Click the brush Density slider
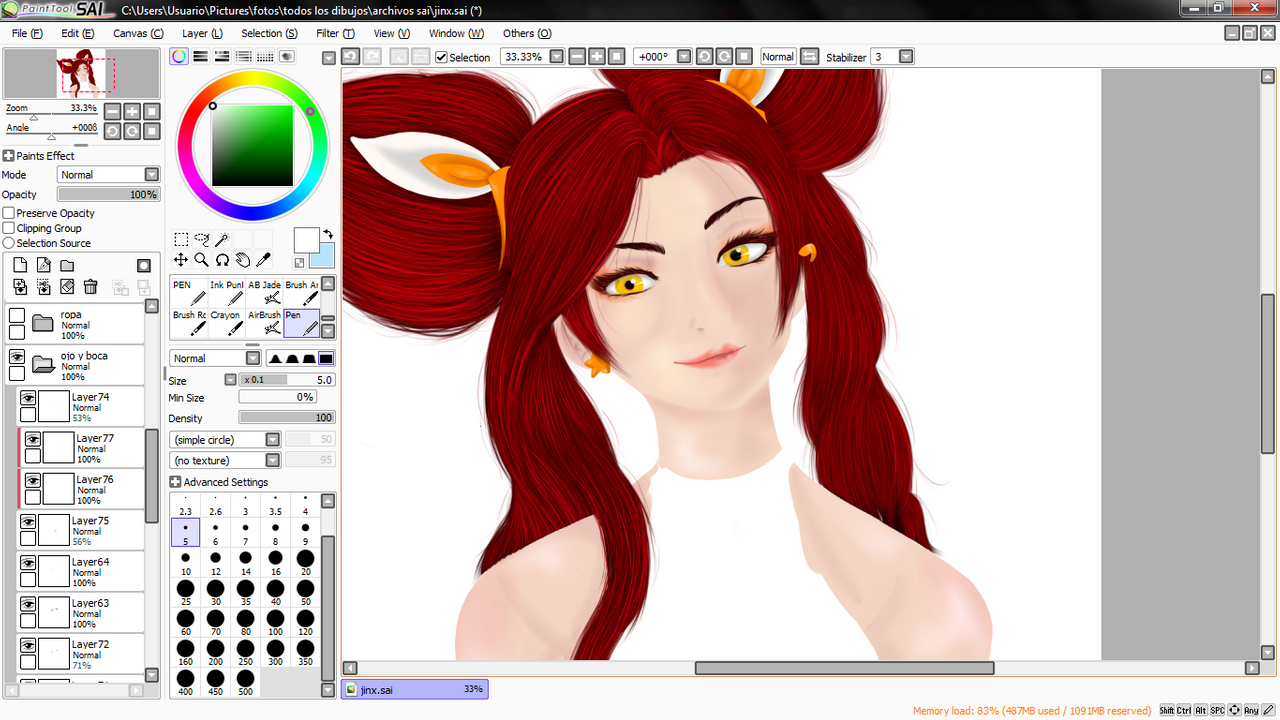The image size is (1280, 720). click(287, 418)
